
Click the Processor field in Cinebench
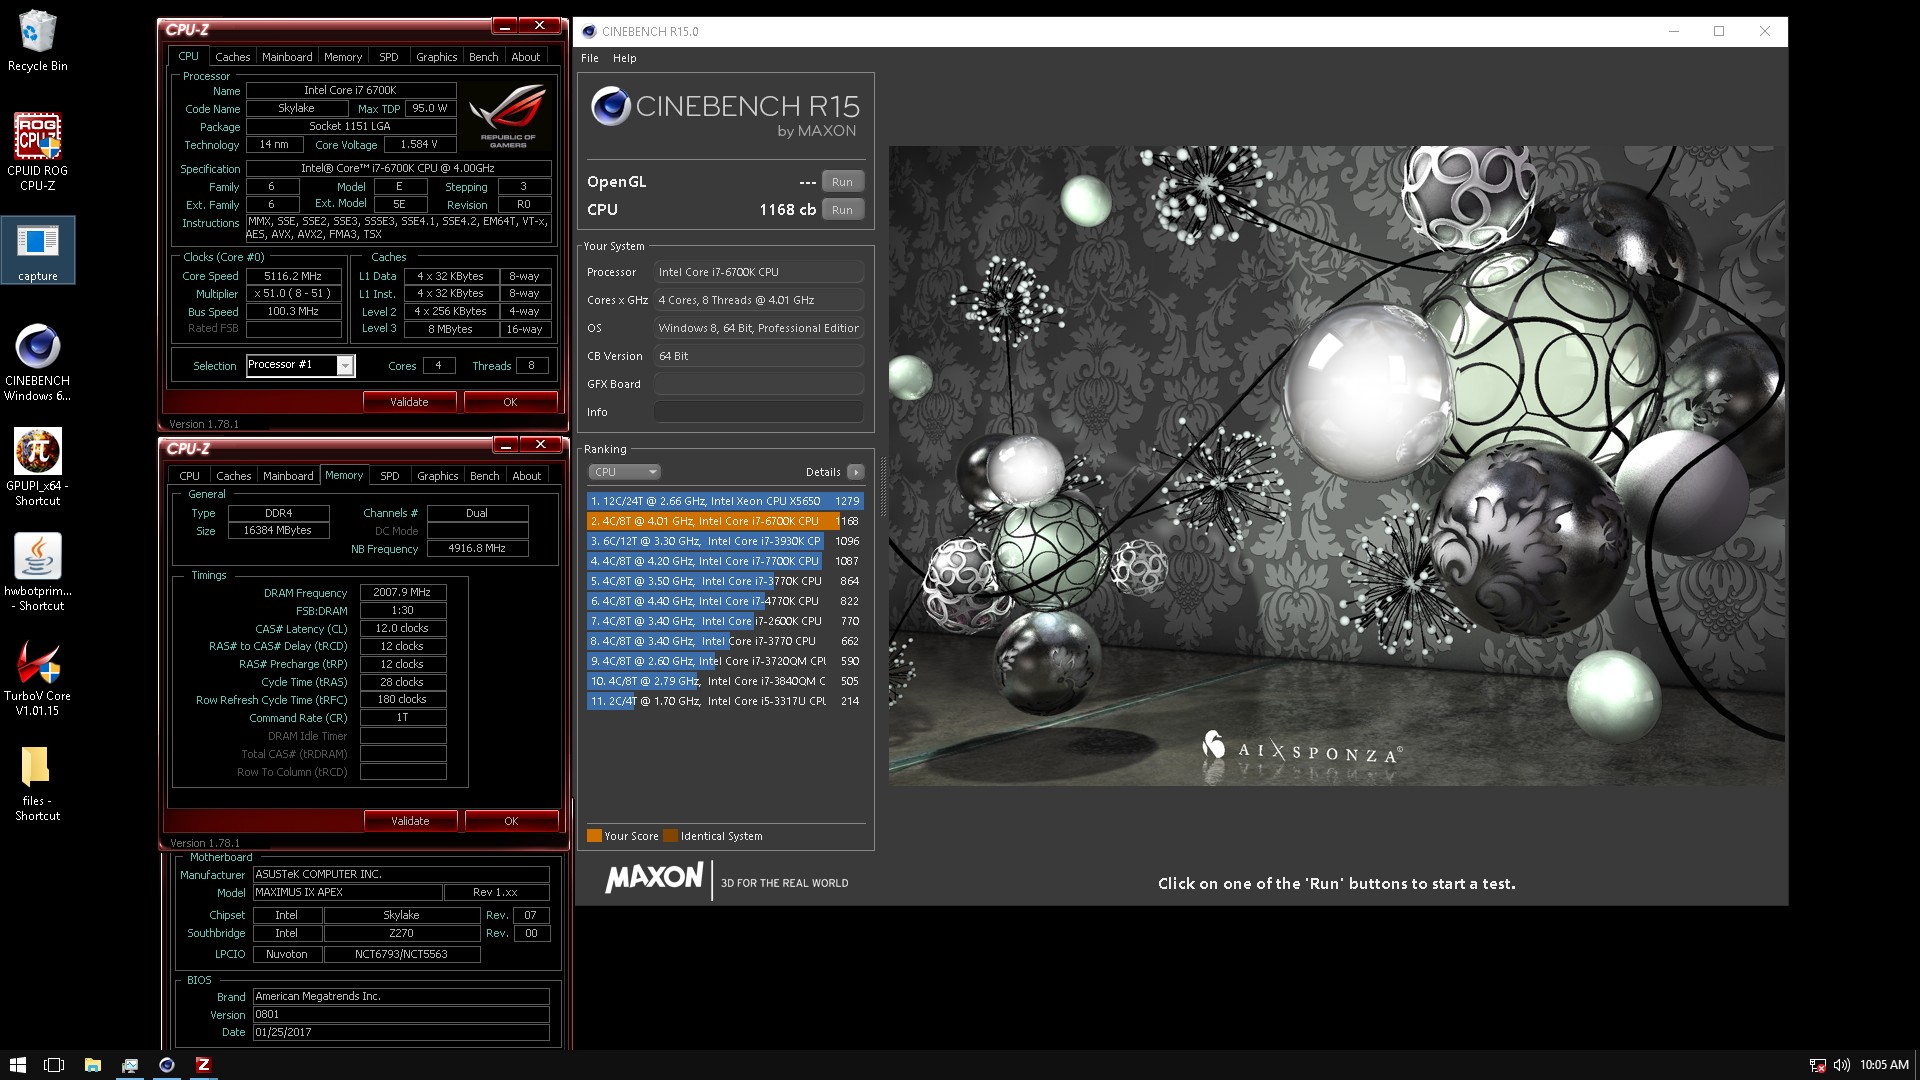coord(759,272)
